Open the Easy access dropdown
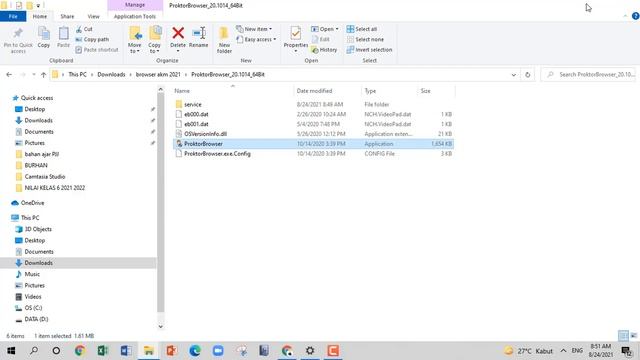 click(x=256, y=40)
